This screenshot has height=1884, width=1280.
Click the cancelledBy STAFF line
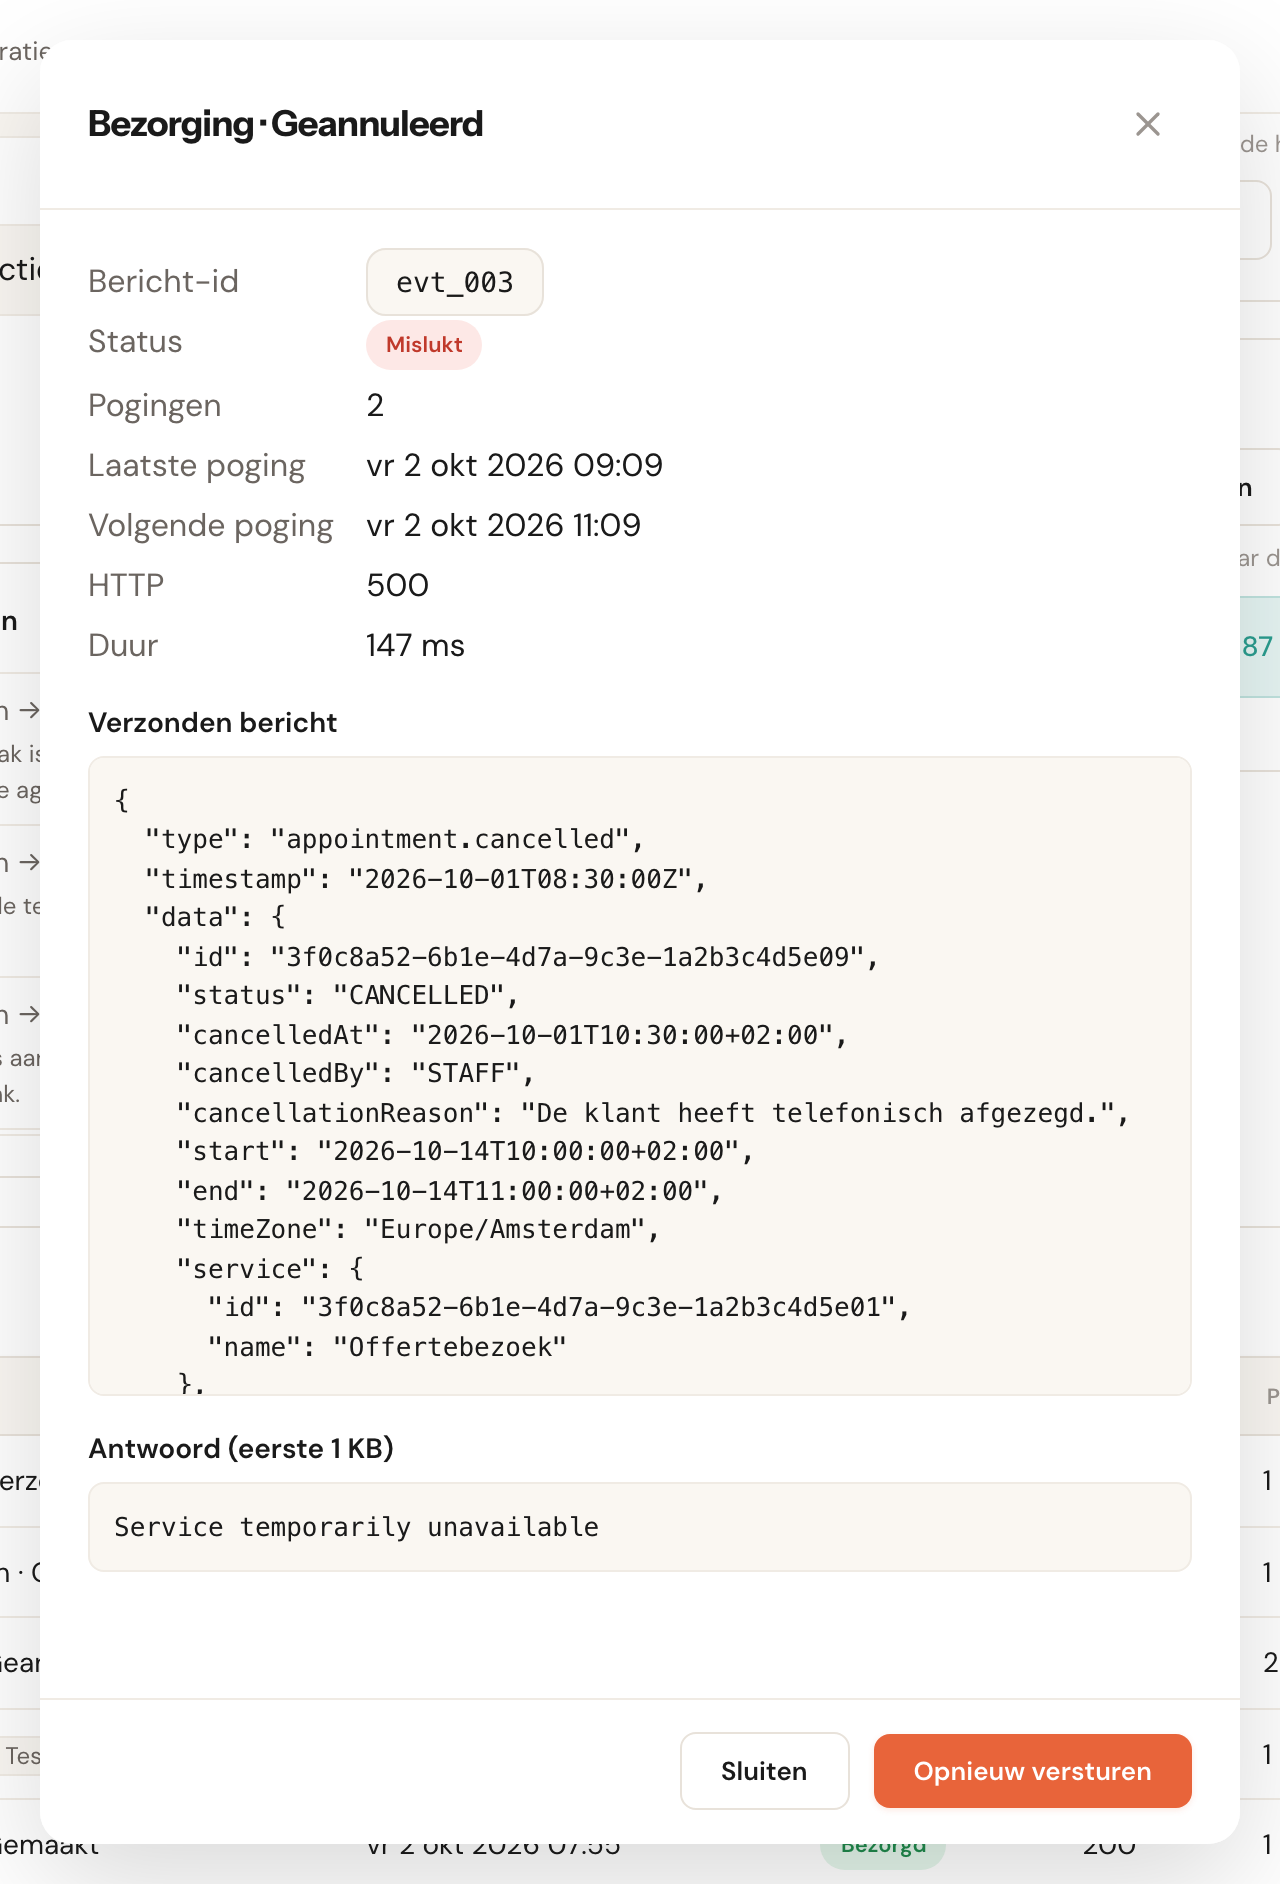tap(356, 1073)
